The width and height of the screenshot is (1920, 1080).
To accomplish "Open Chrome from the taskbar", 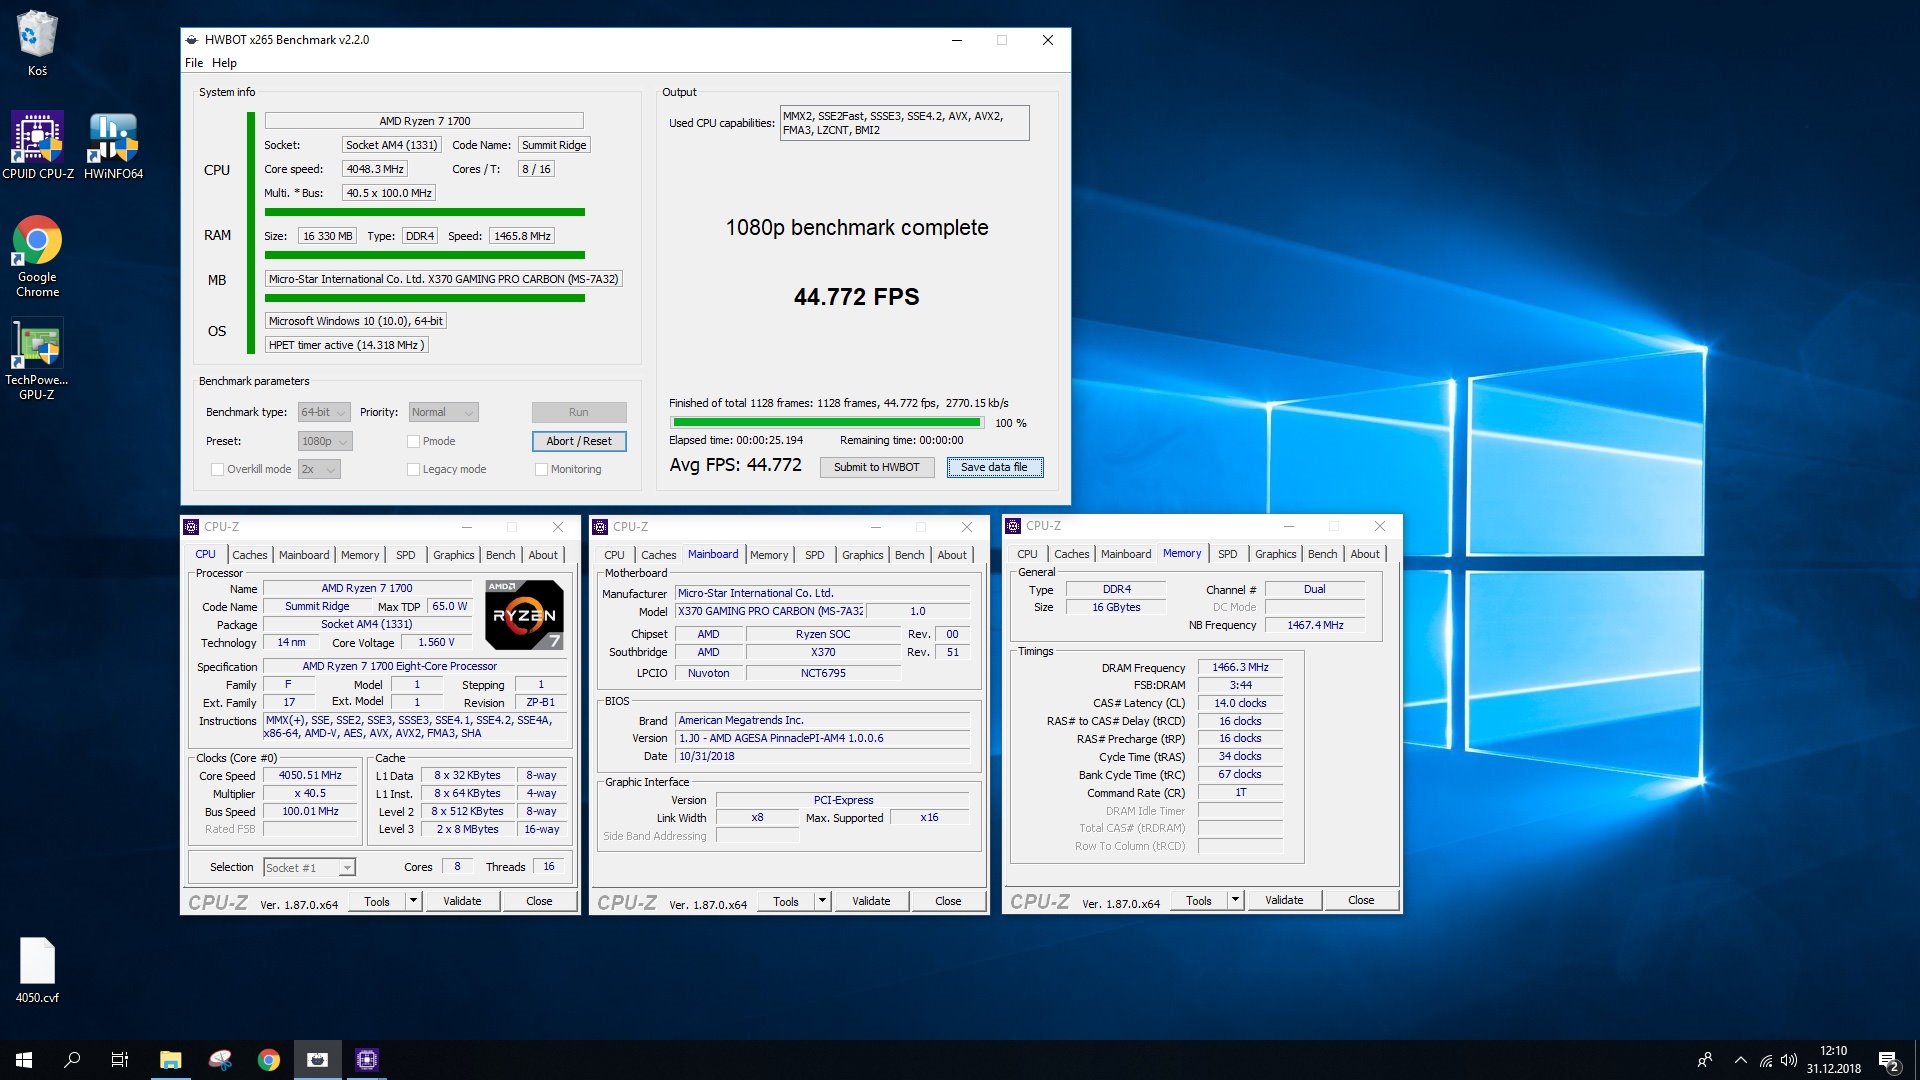I will (x=269, y=1060).
